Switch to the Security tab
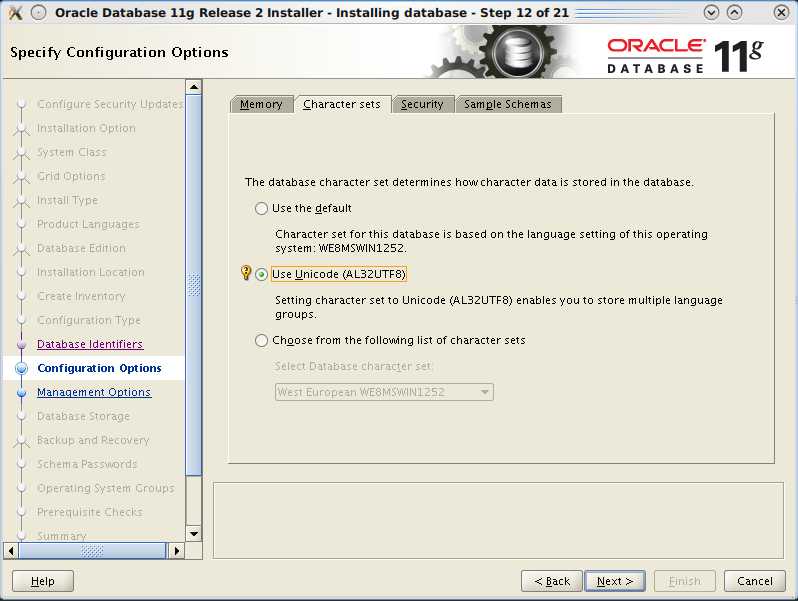This screenshot has height=601, width=798. pos(422,104)
